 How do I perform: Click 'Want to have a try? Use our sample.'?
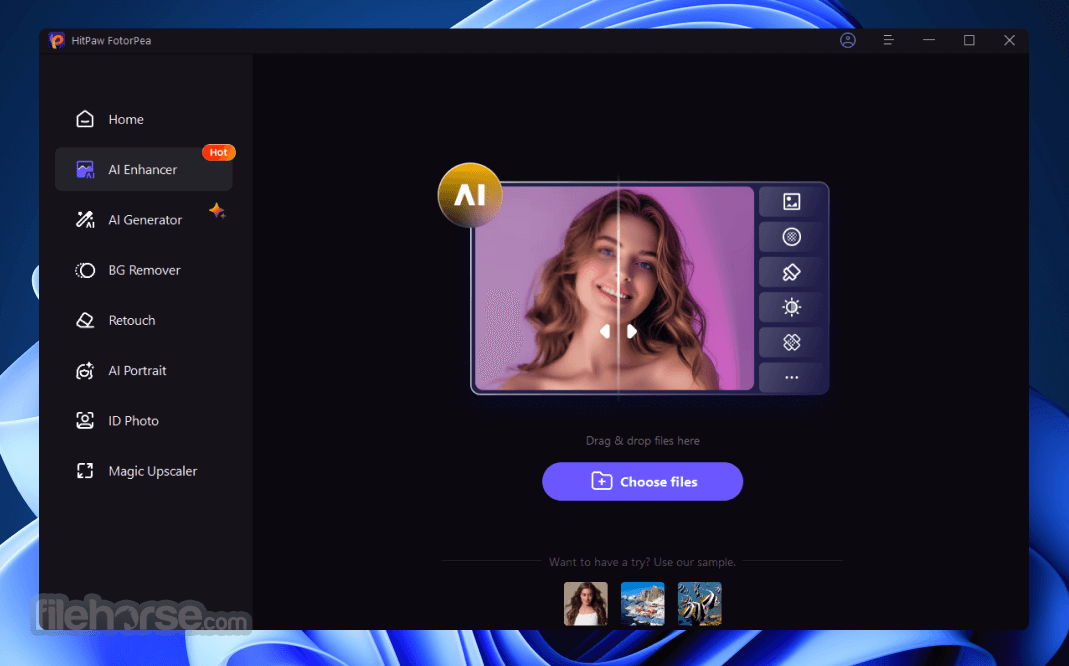click(x=642, y=562)
